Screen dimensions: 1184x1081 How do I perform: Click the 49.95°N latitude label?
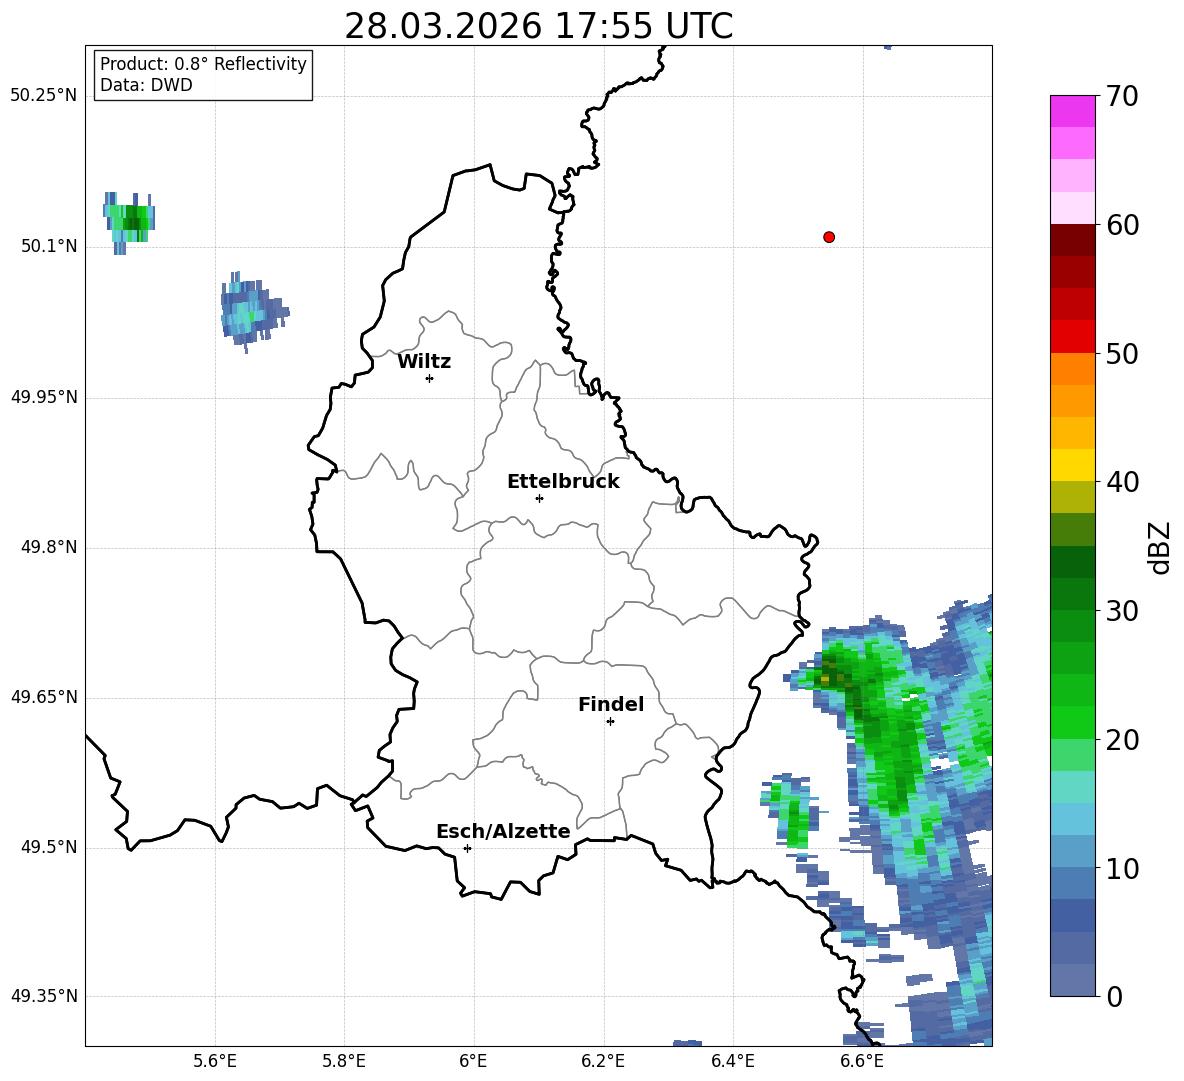(x=44, y=397)
